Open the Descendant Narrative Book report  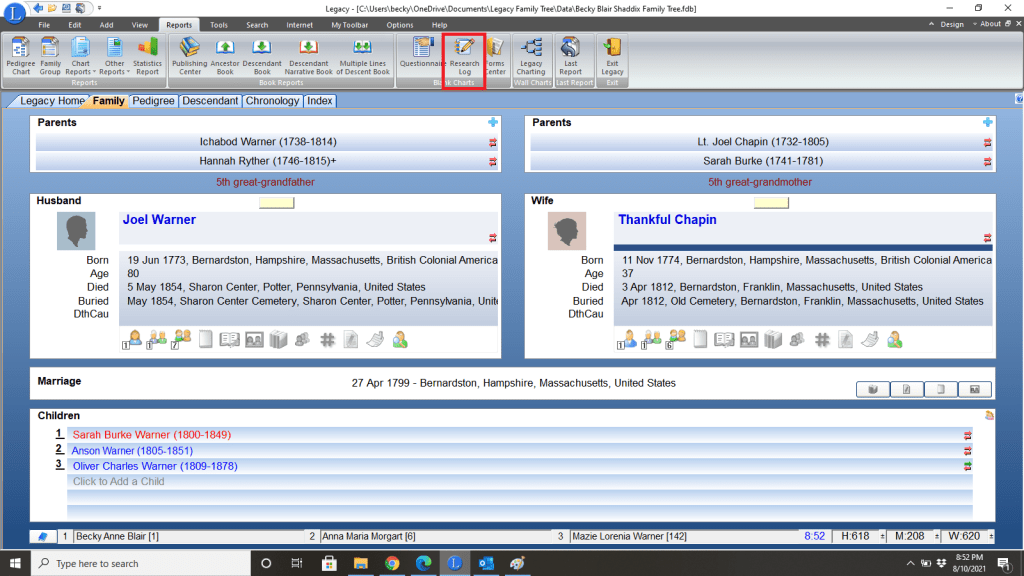coord(308,59)
